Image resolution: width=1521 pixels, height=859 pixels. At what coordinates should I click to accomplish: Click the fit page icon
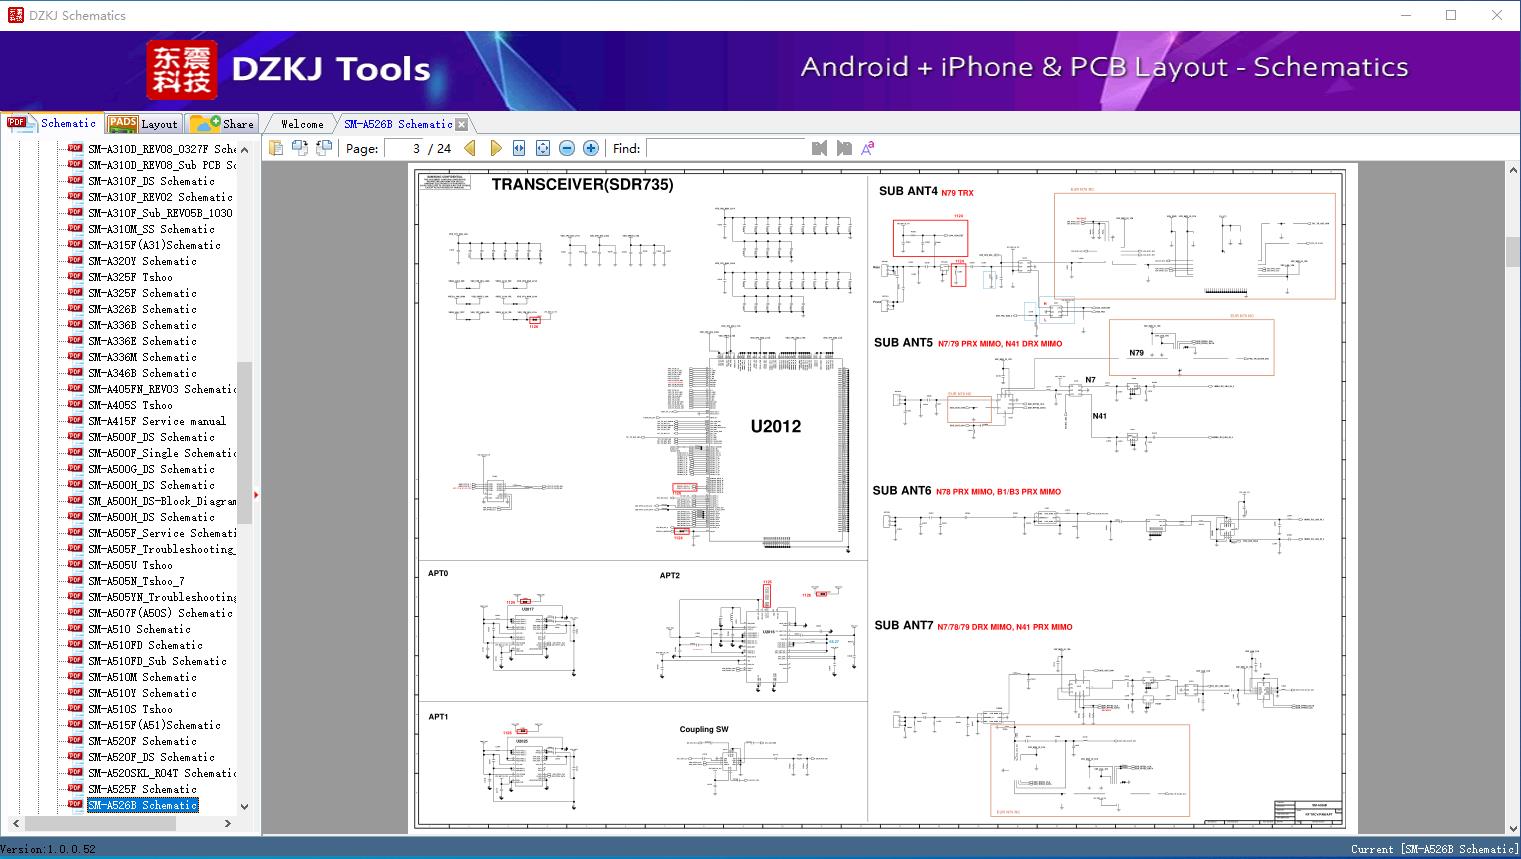click(x=543, y=148)
